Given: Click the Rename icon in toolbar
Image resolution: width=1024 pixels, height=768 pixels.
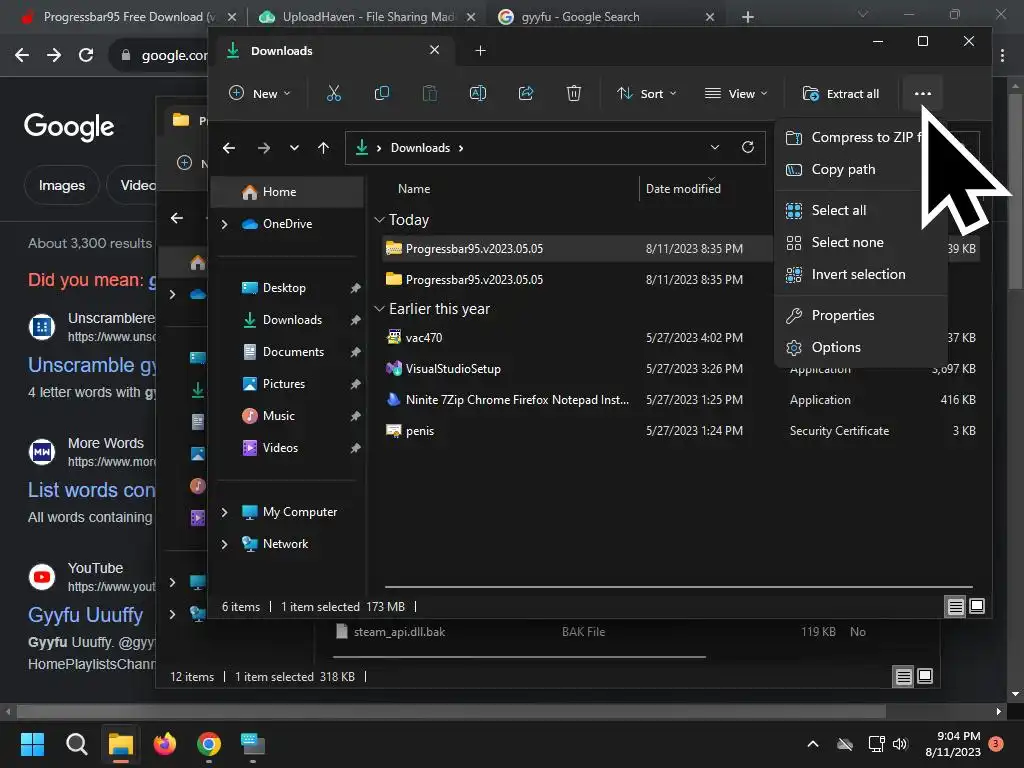Looking at the screenshot, I should click(x=477, y=93).
